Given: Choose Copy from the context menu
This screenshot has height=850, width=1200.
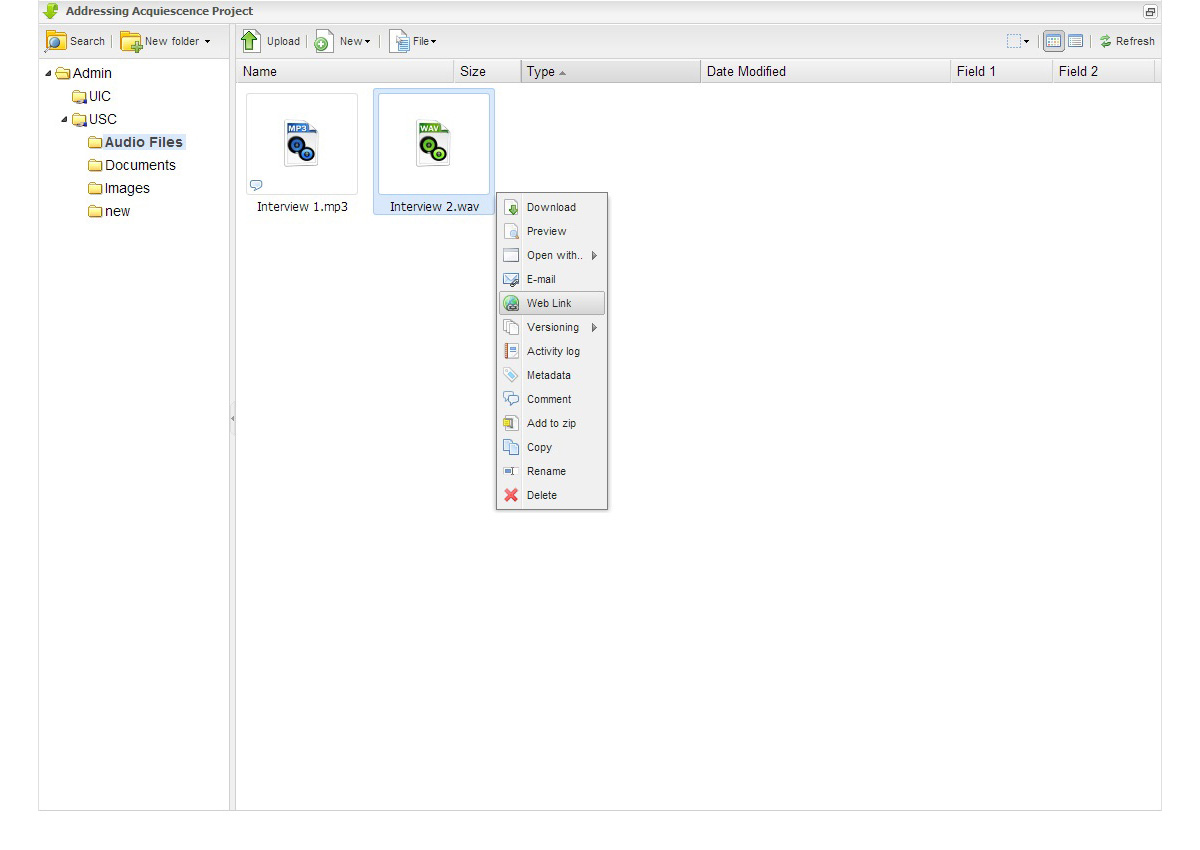Looking at the screenshot, I should [x=552, y=447].
